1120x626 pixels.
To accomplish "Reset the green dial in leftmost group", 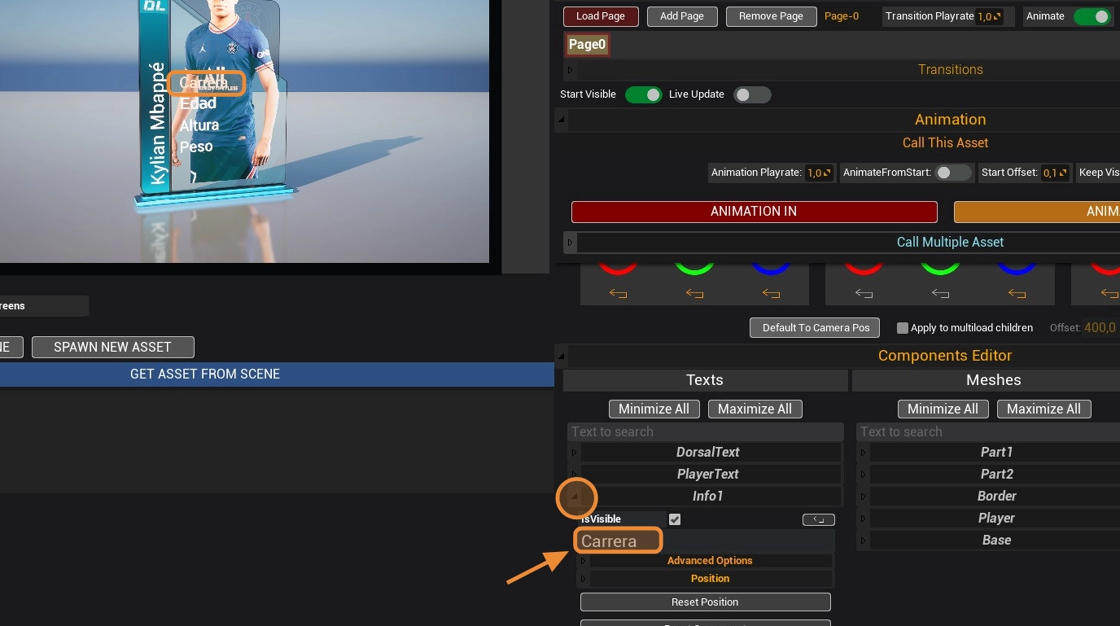I will [x=694, y=294].
